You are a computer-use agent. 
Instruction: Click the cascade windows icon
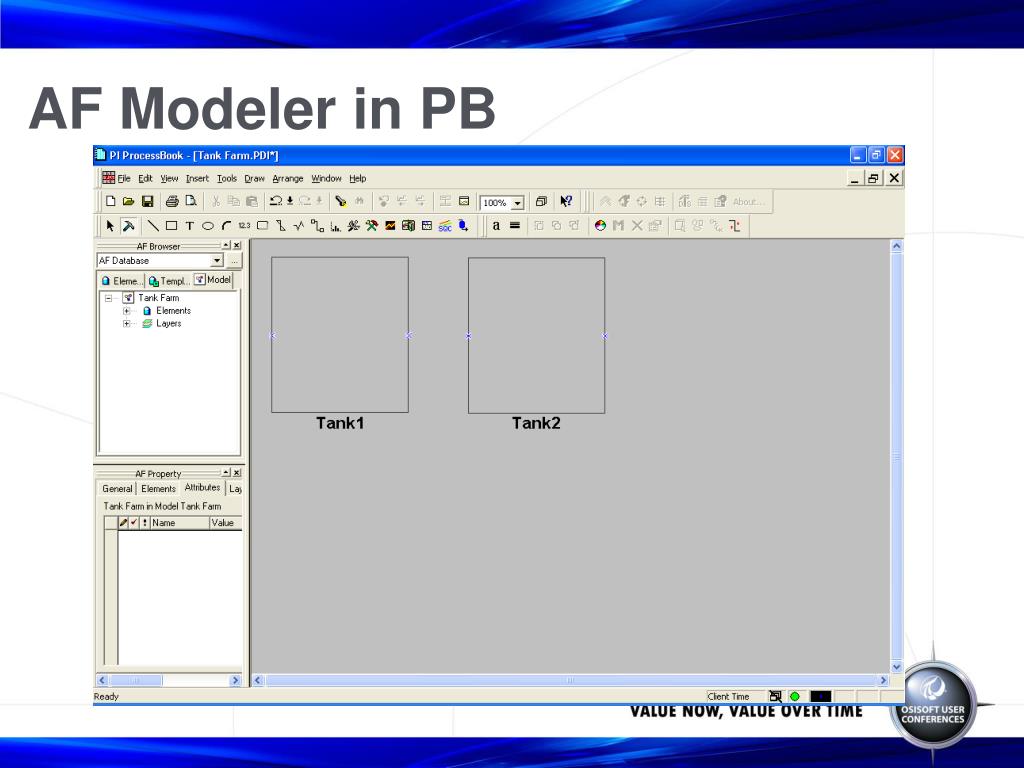click(541, 201)
